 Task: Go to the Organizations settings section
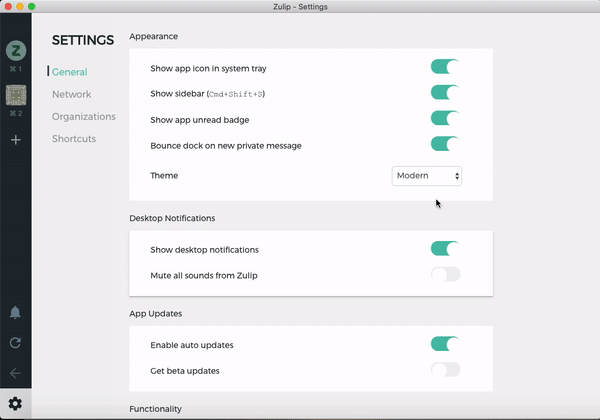[84, 116]
